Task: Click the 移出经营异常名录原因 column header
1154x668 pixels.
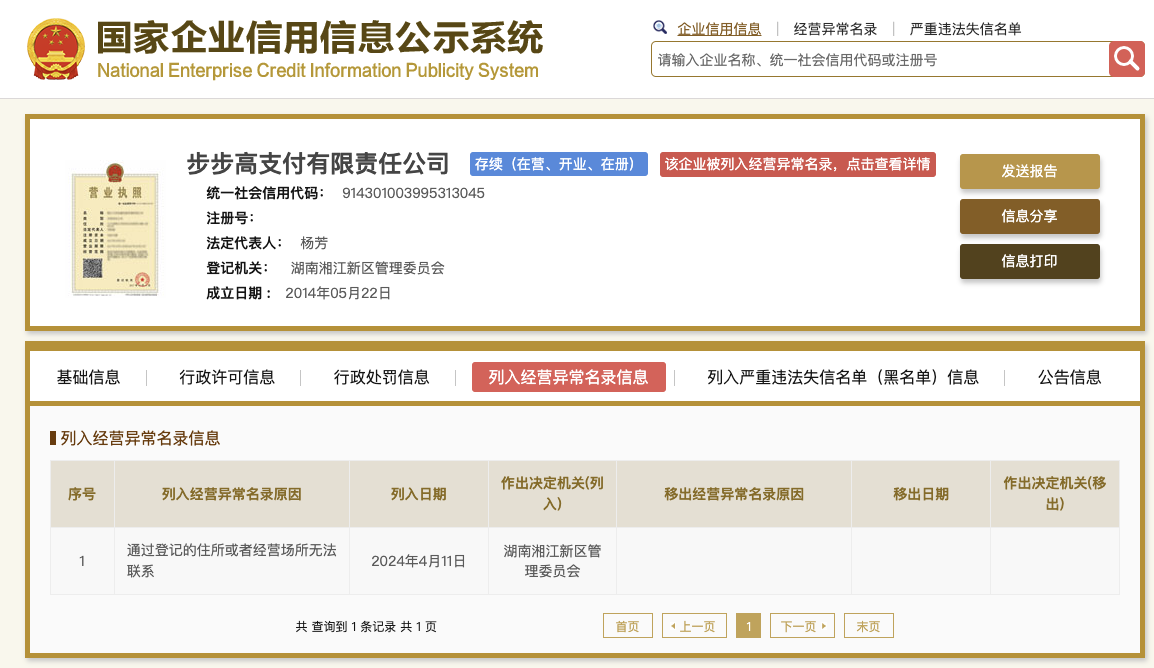Action: (x=734, y=494)
